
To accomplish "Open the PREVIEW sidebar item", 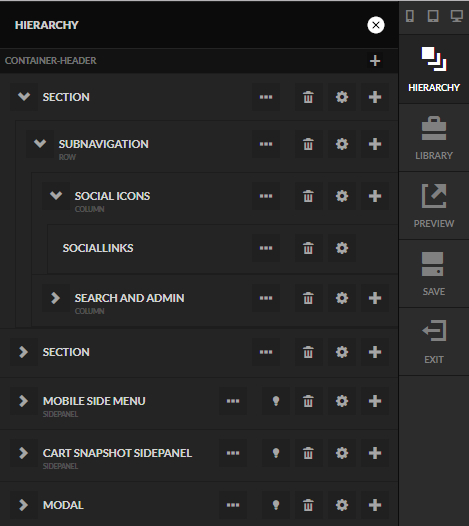I will click(434, 206).
